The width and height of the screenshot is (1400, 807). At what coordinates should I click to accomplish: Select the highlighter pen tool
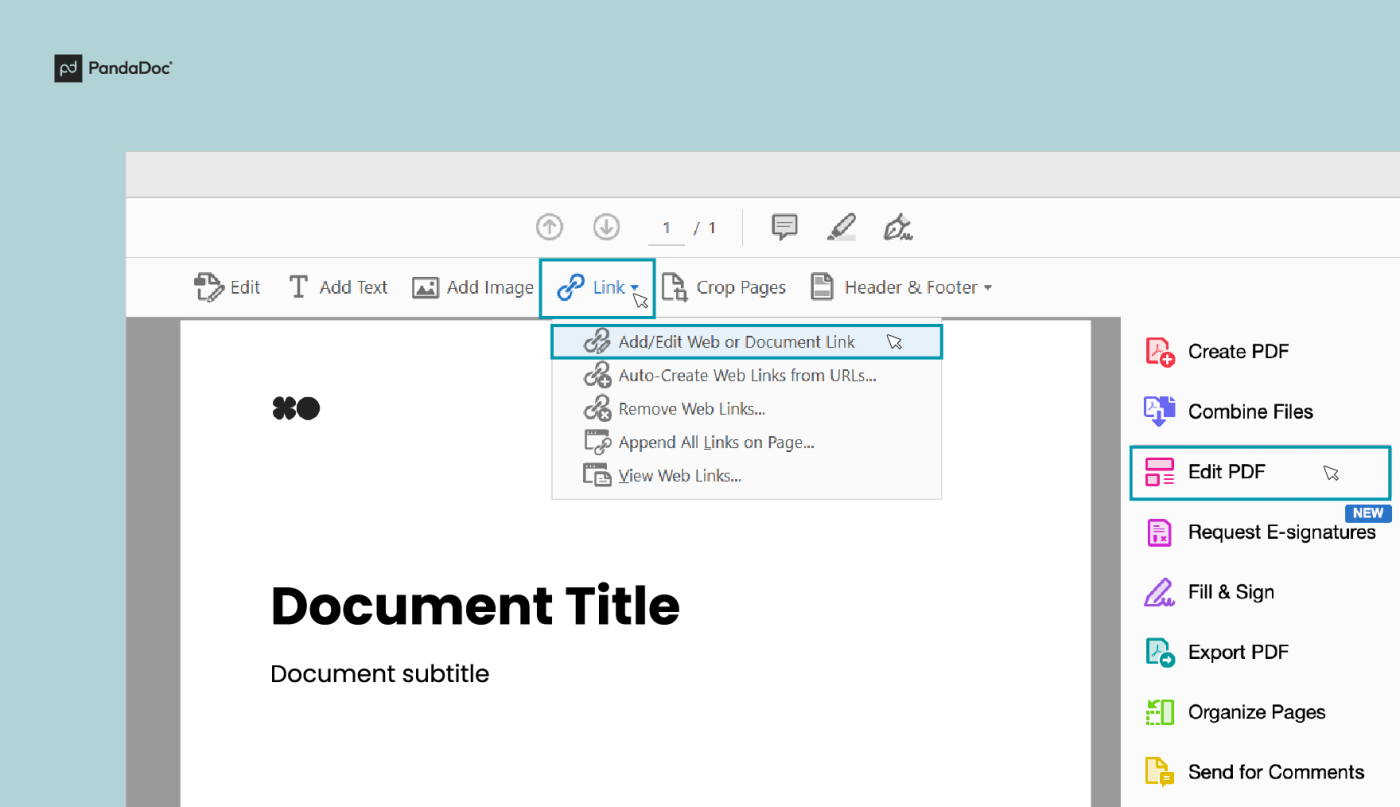point(842,228)
